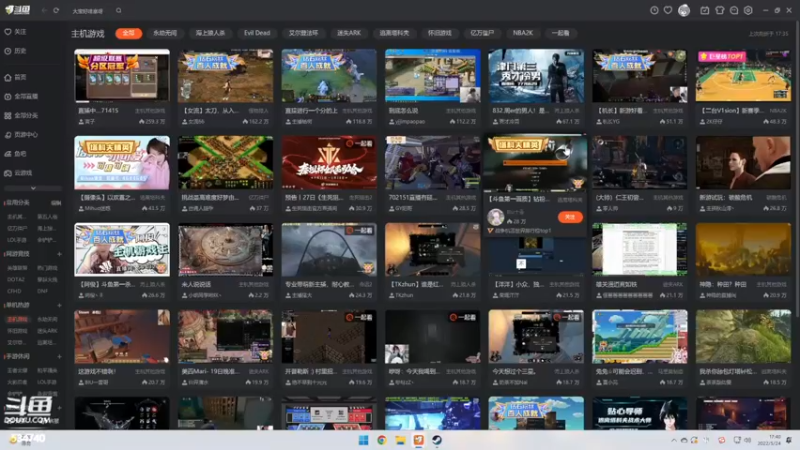Select the 艾尔登法环 filter tab
The height and width of the screenshot is (450, 800).
(303, 33)
